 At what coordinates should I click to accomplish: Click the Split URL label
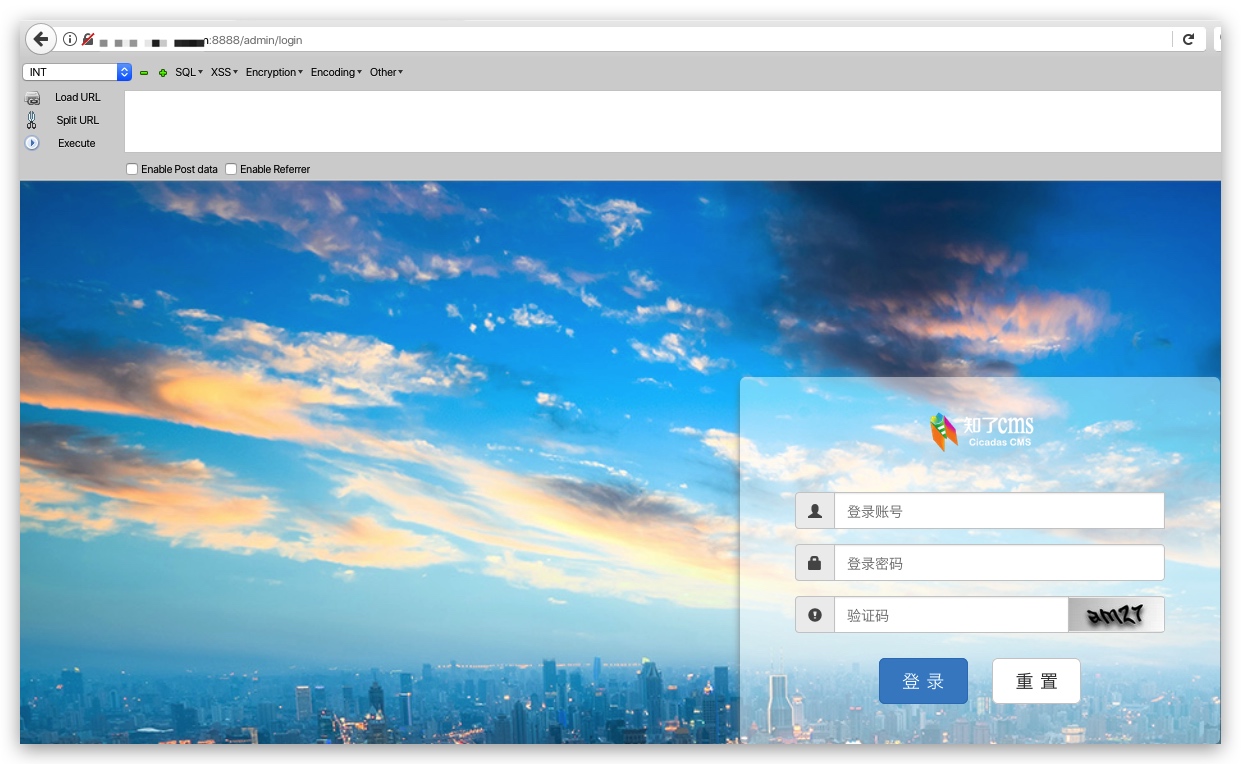tap(78, 120)
